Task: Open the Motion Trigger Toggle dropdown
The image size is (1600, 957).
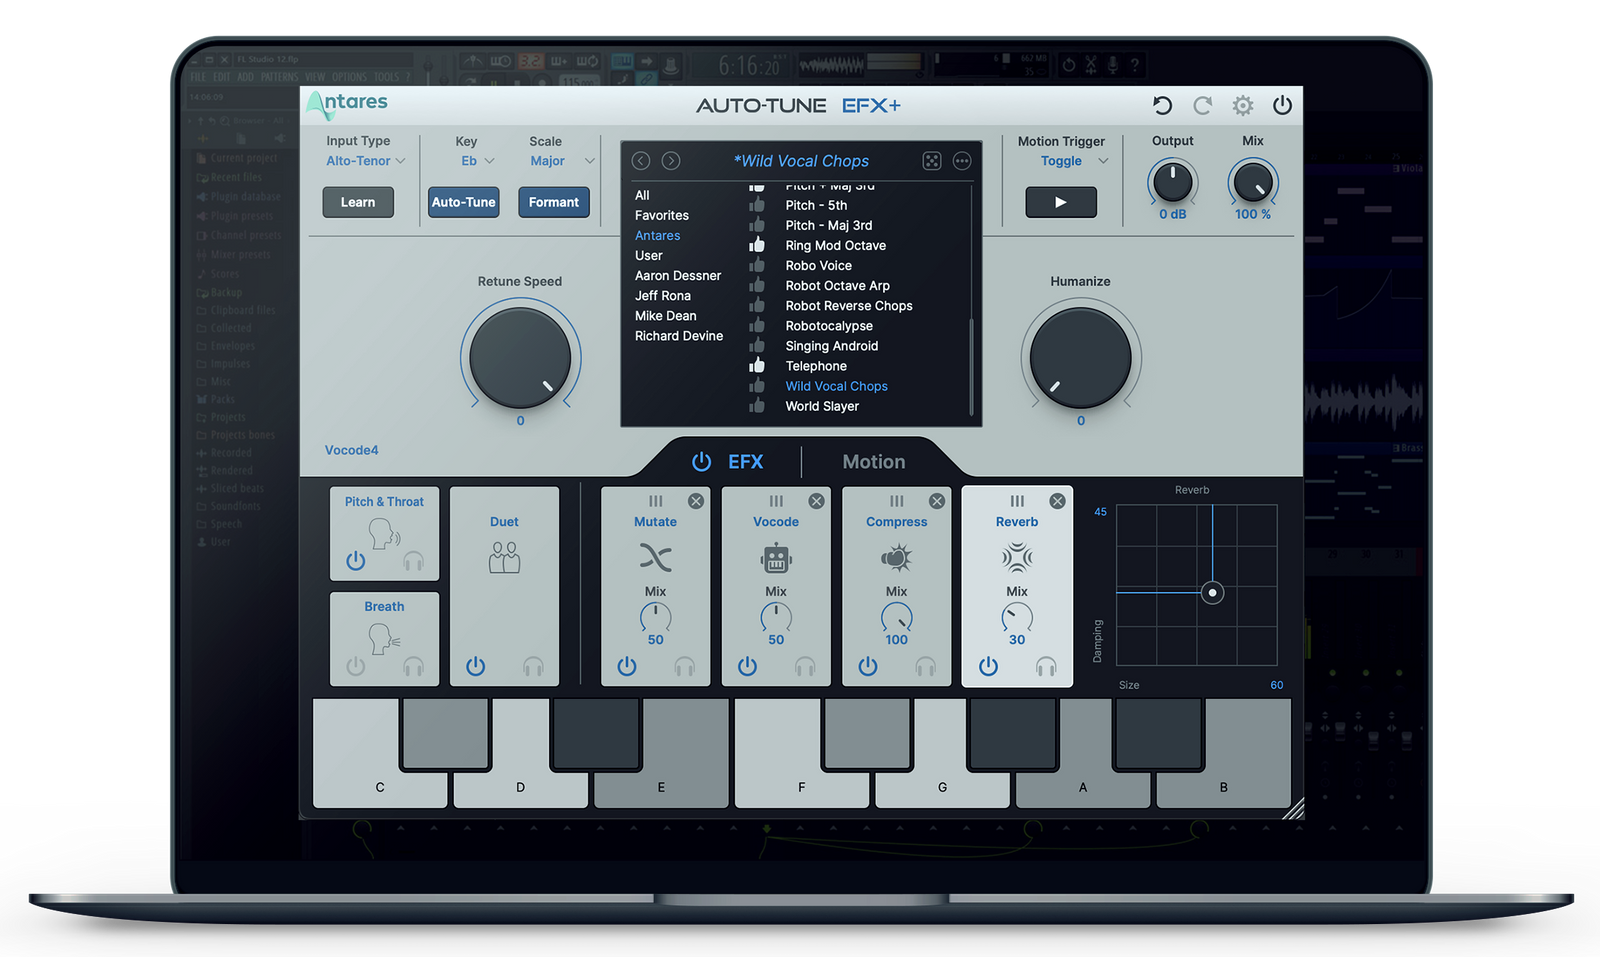Action: click(1074, 161)
